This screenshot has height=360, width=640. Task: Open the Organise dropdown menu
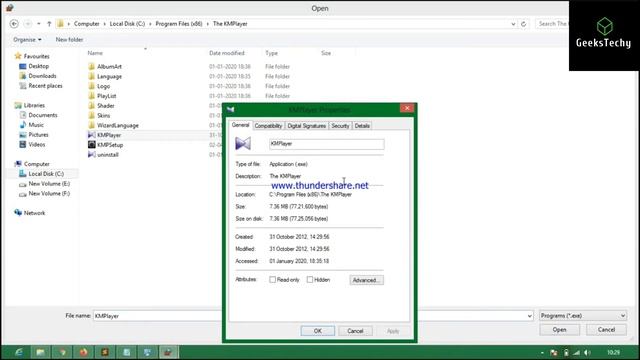pyautogui.click(x=27, y=40)
